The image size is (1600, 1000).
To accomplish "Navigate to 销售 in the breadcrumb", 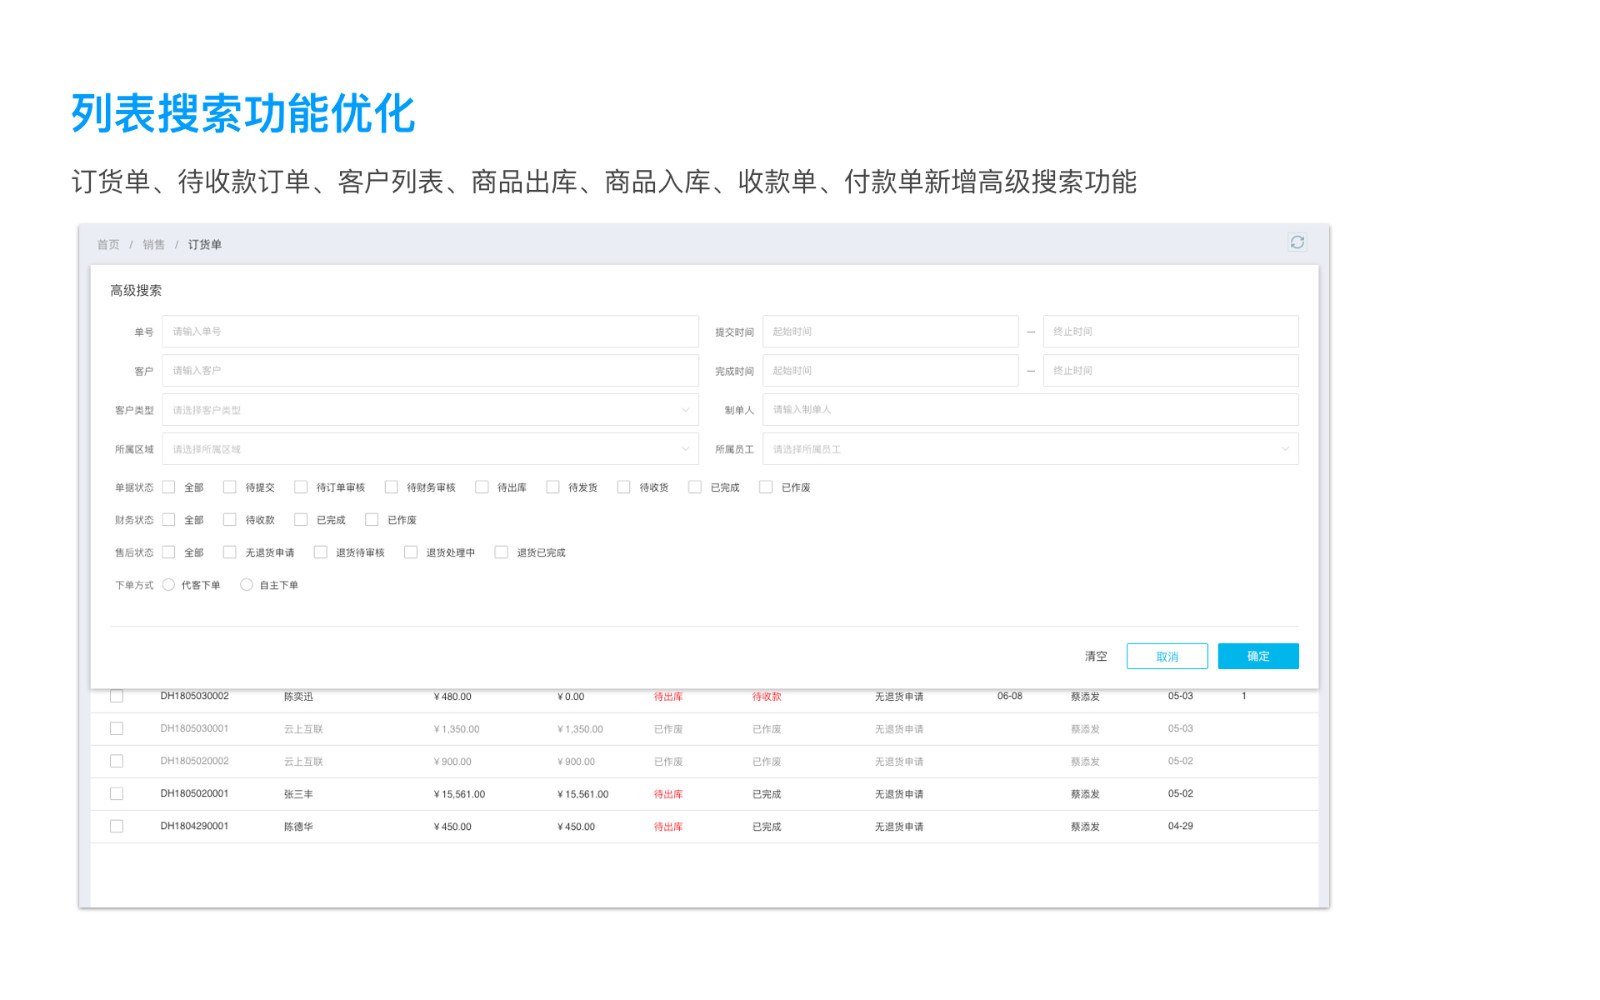I will click(153, 245).
